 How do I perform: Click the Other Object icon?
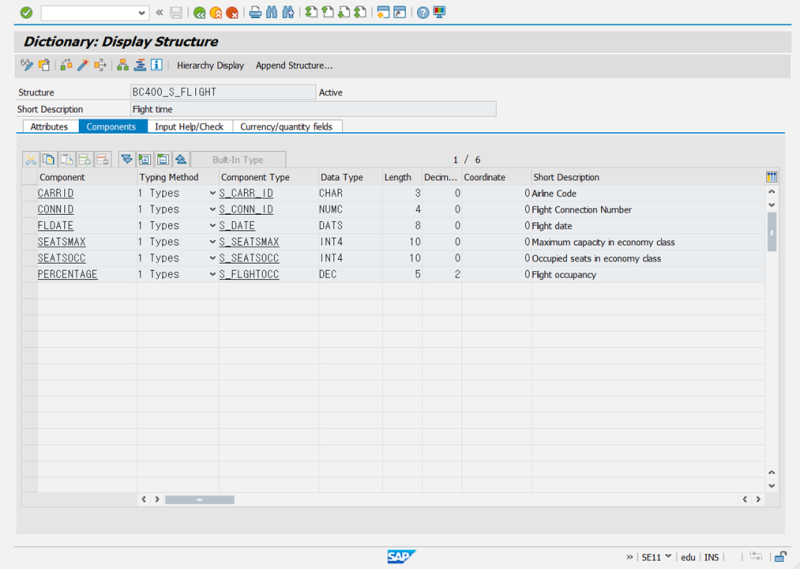pos(44,65)
